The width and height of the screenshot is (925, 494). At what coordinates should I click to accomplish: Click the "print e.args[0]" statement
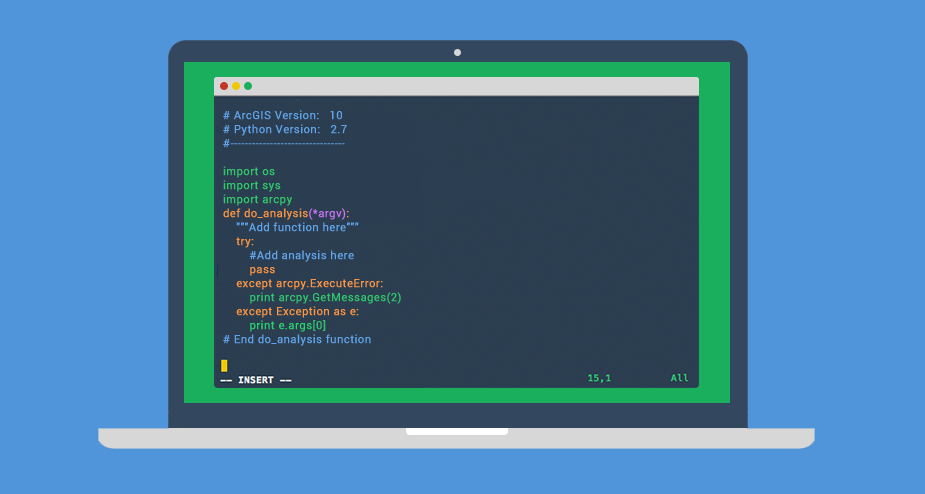[288, 325]
